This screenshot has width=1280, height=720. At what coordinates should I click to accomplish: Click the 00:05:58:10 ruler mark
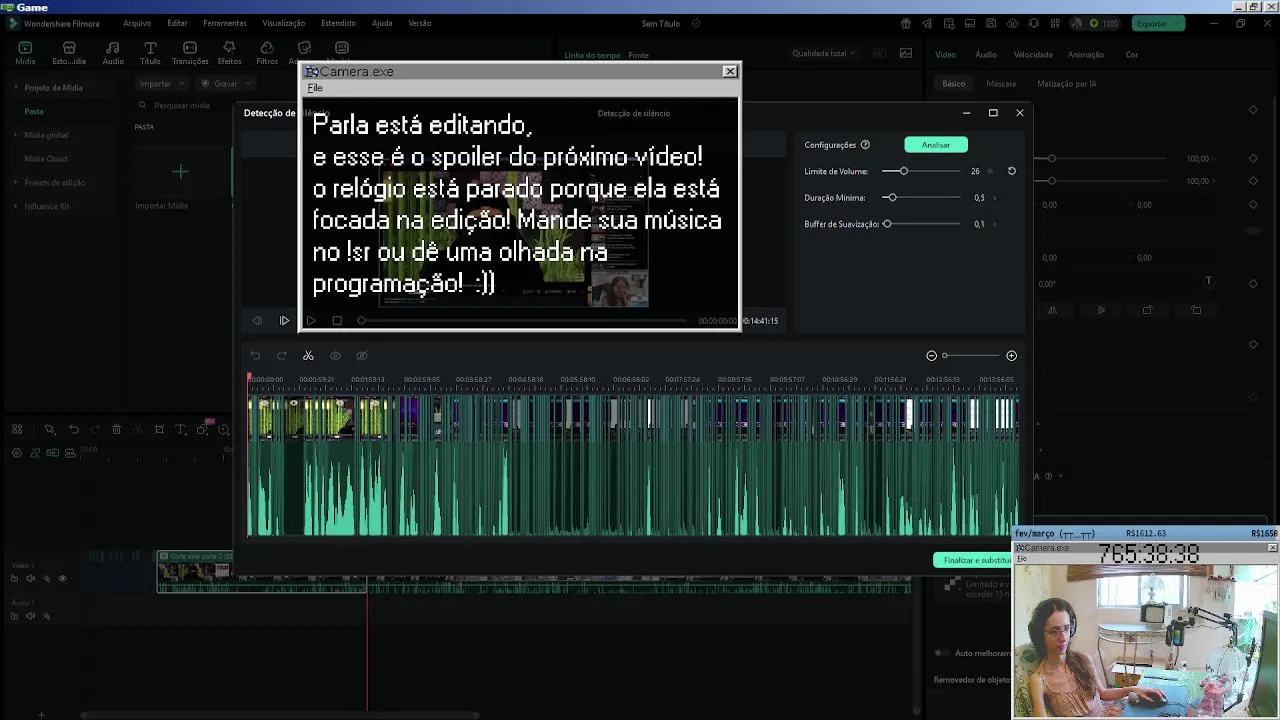[578, 380]
